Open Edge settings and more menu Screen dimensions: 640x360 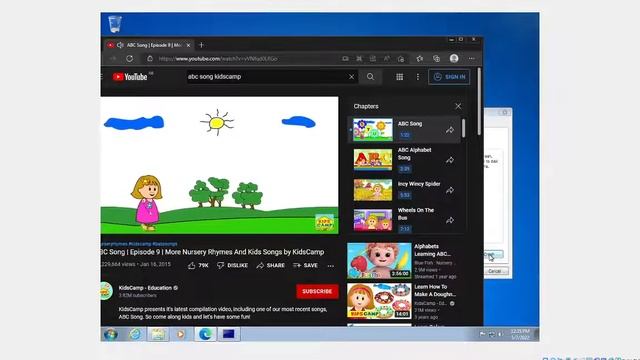click(471, 58)
